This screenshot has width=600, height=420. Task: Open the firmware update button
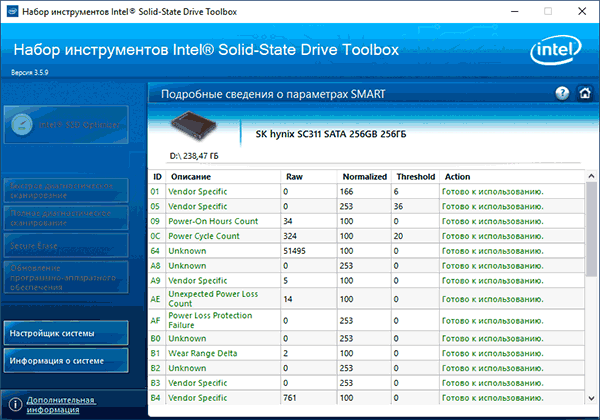point(66,278)
